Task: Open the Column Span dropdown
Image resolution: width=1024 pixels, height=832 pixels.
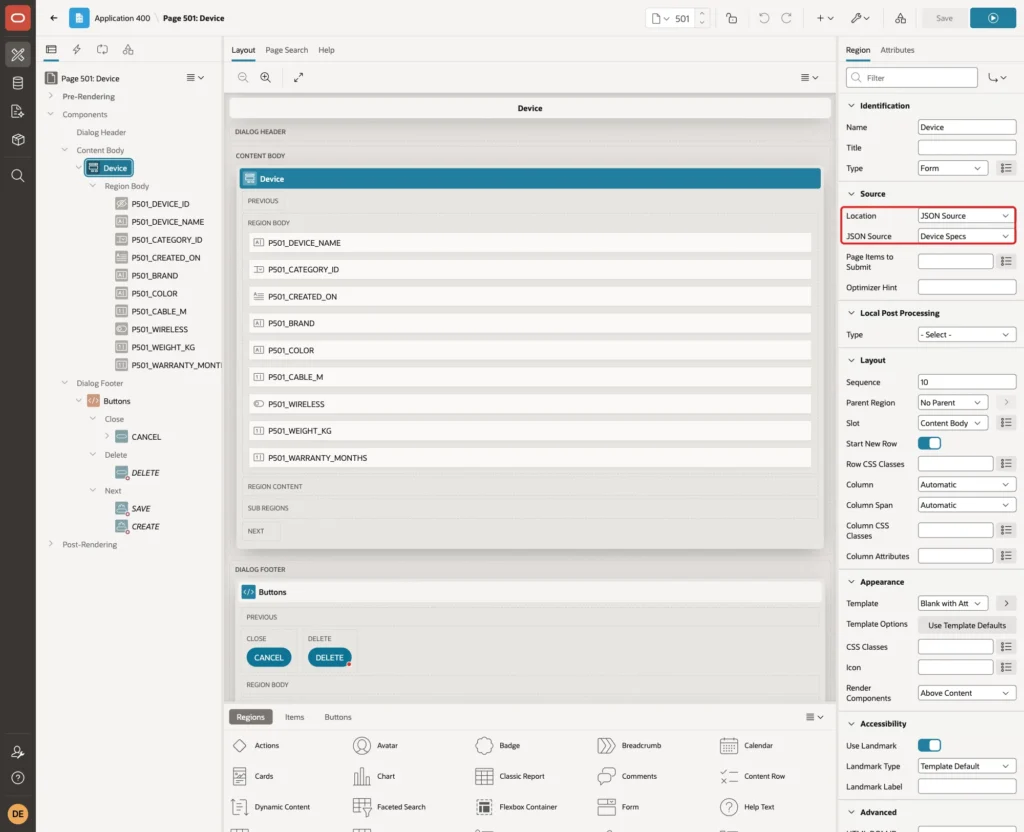Action: (966, 505)
